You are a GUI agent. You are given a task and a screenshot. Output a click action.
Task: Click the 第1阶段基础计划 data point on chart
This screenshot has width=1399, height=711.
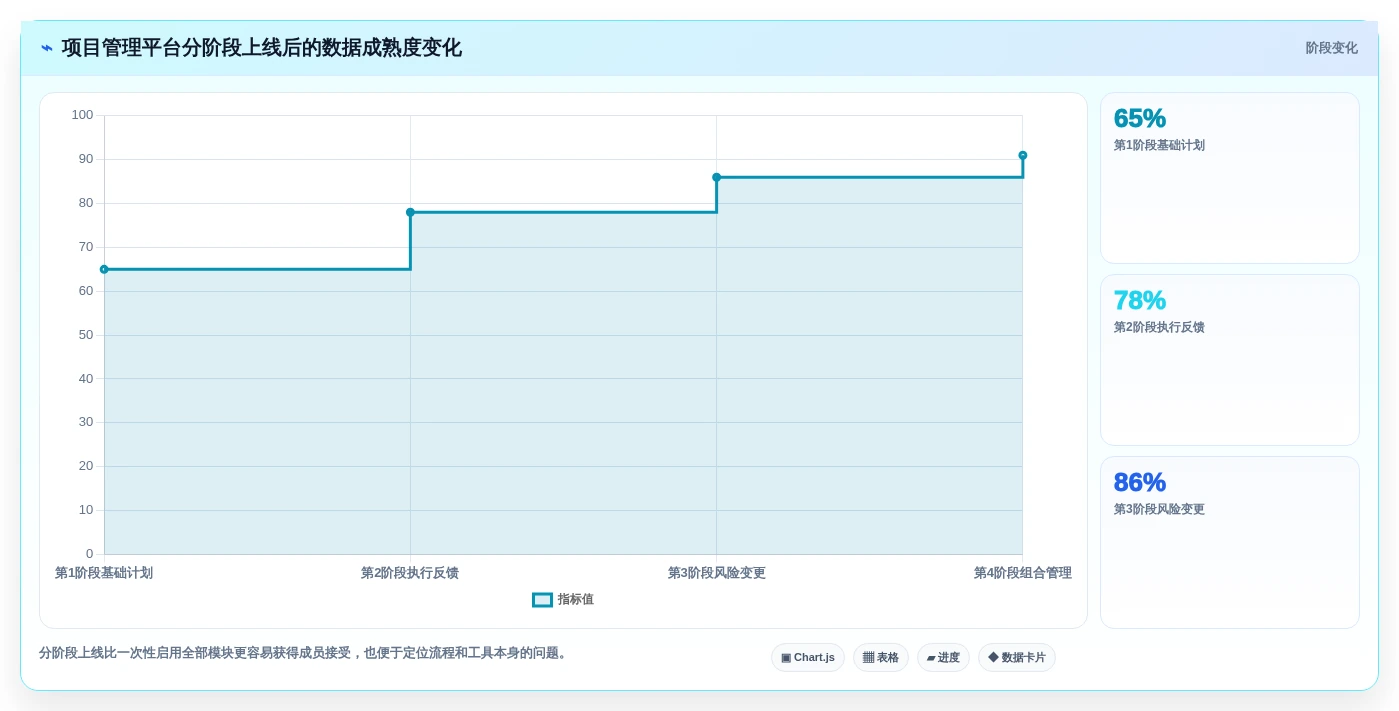104,269
